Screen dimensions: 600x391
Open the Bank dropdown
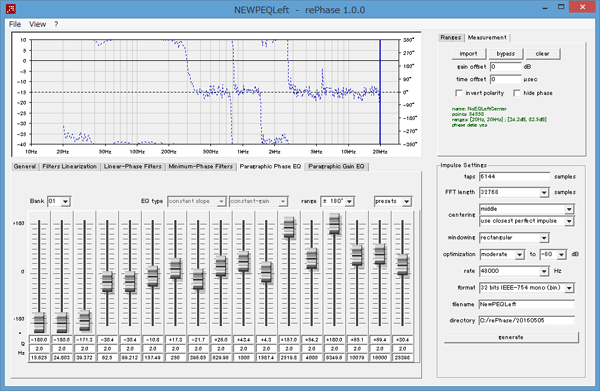(x=65, y=201)
